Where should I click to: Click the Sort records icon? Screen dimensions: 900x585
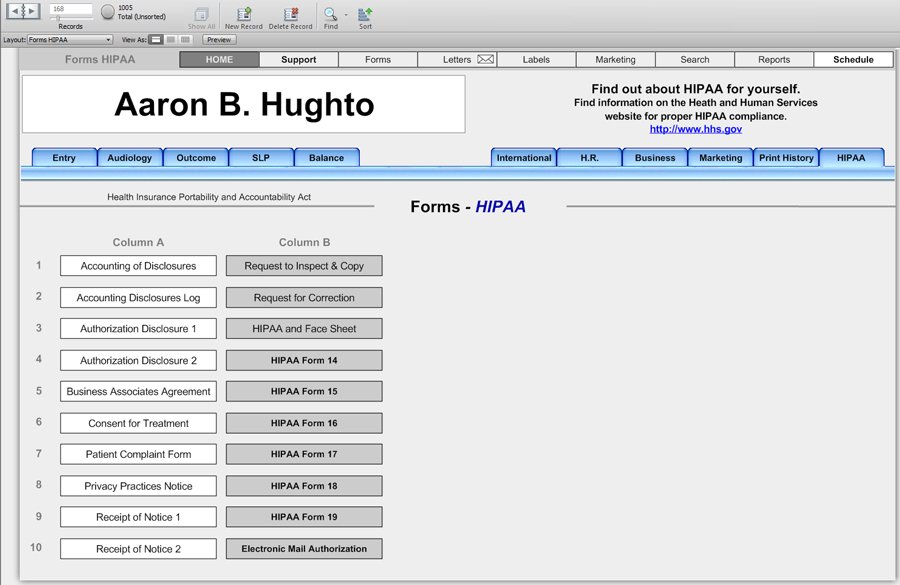pyautogui.click(x=365, y=14)
